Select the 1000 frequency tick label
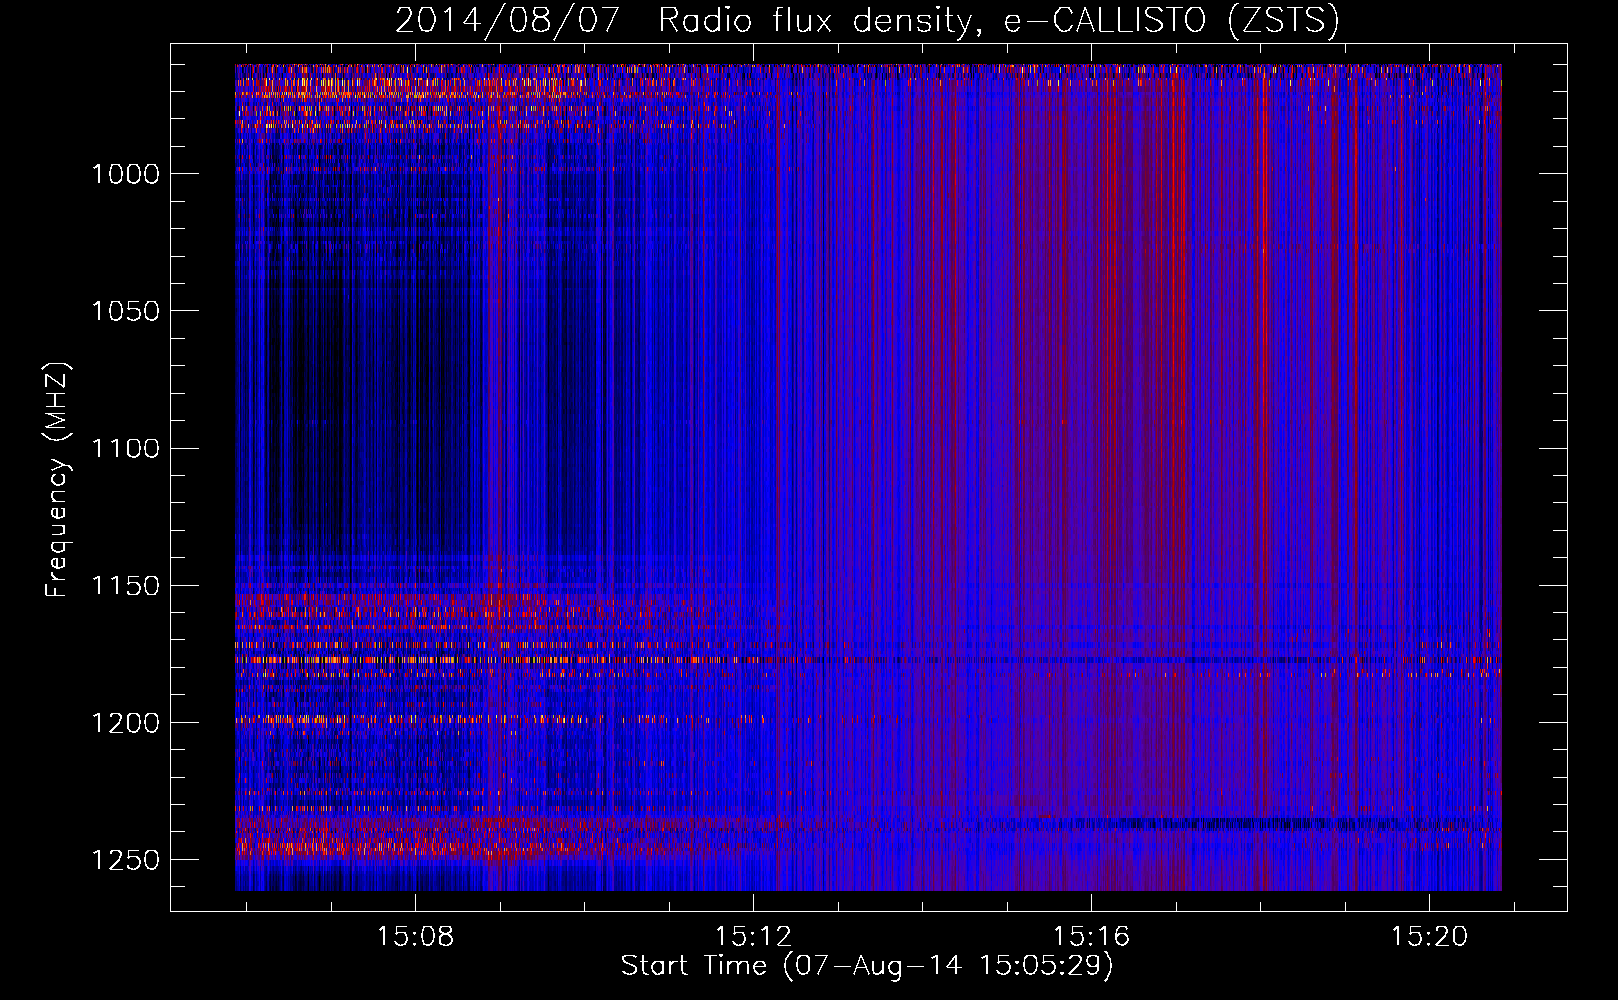Image resolution: width=1618 pixels, height=1000 pixels. pos(125,174)
